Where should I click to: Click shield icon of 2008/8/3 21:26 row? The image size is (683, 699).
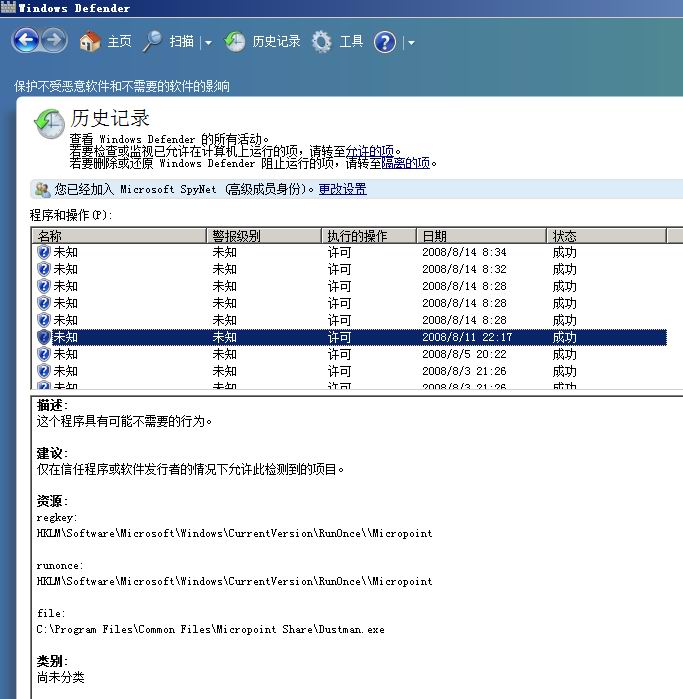point(44,371)
